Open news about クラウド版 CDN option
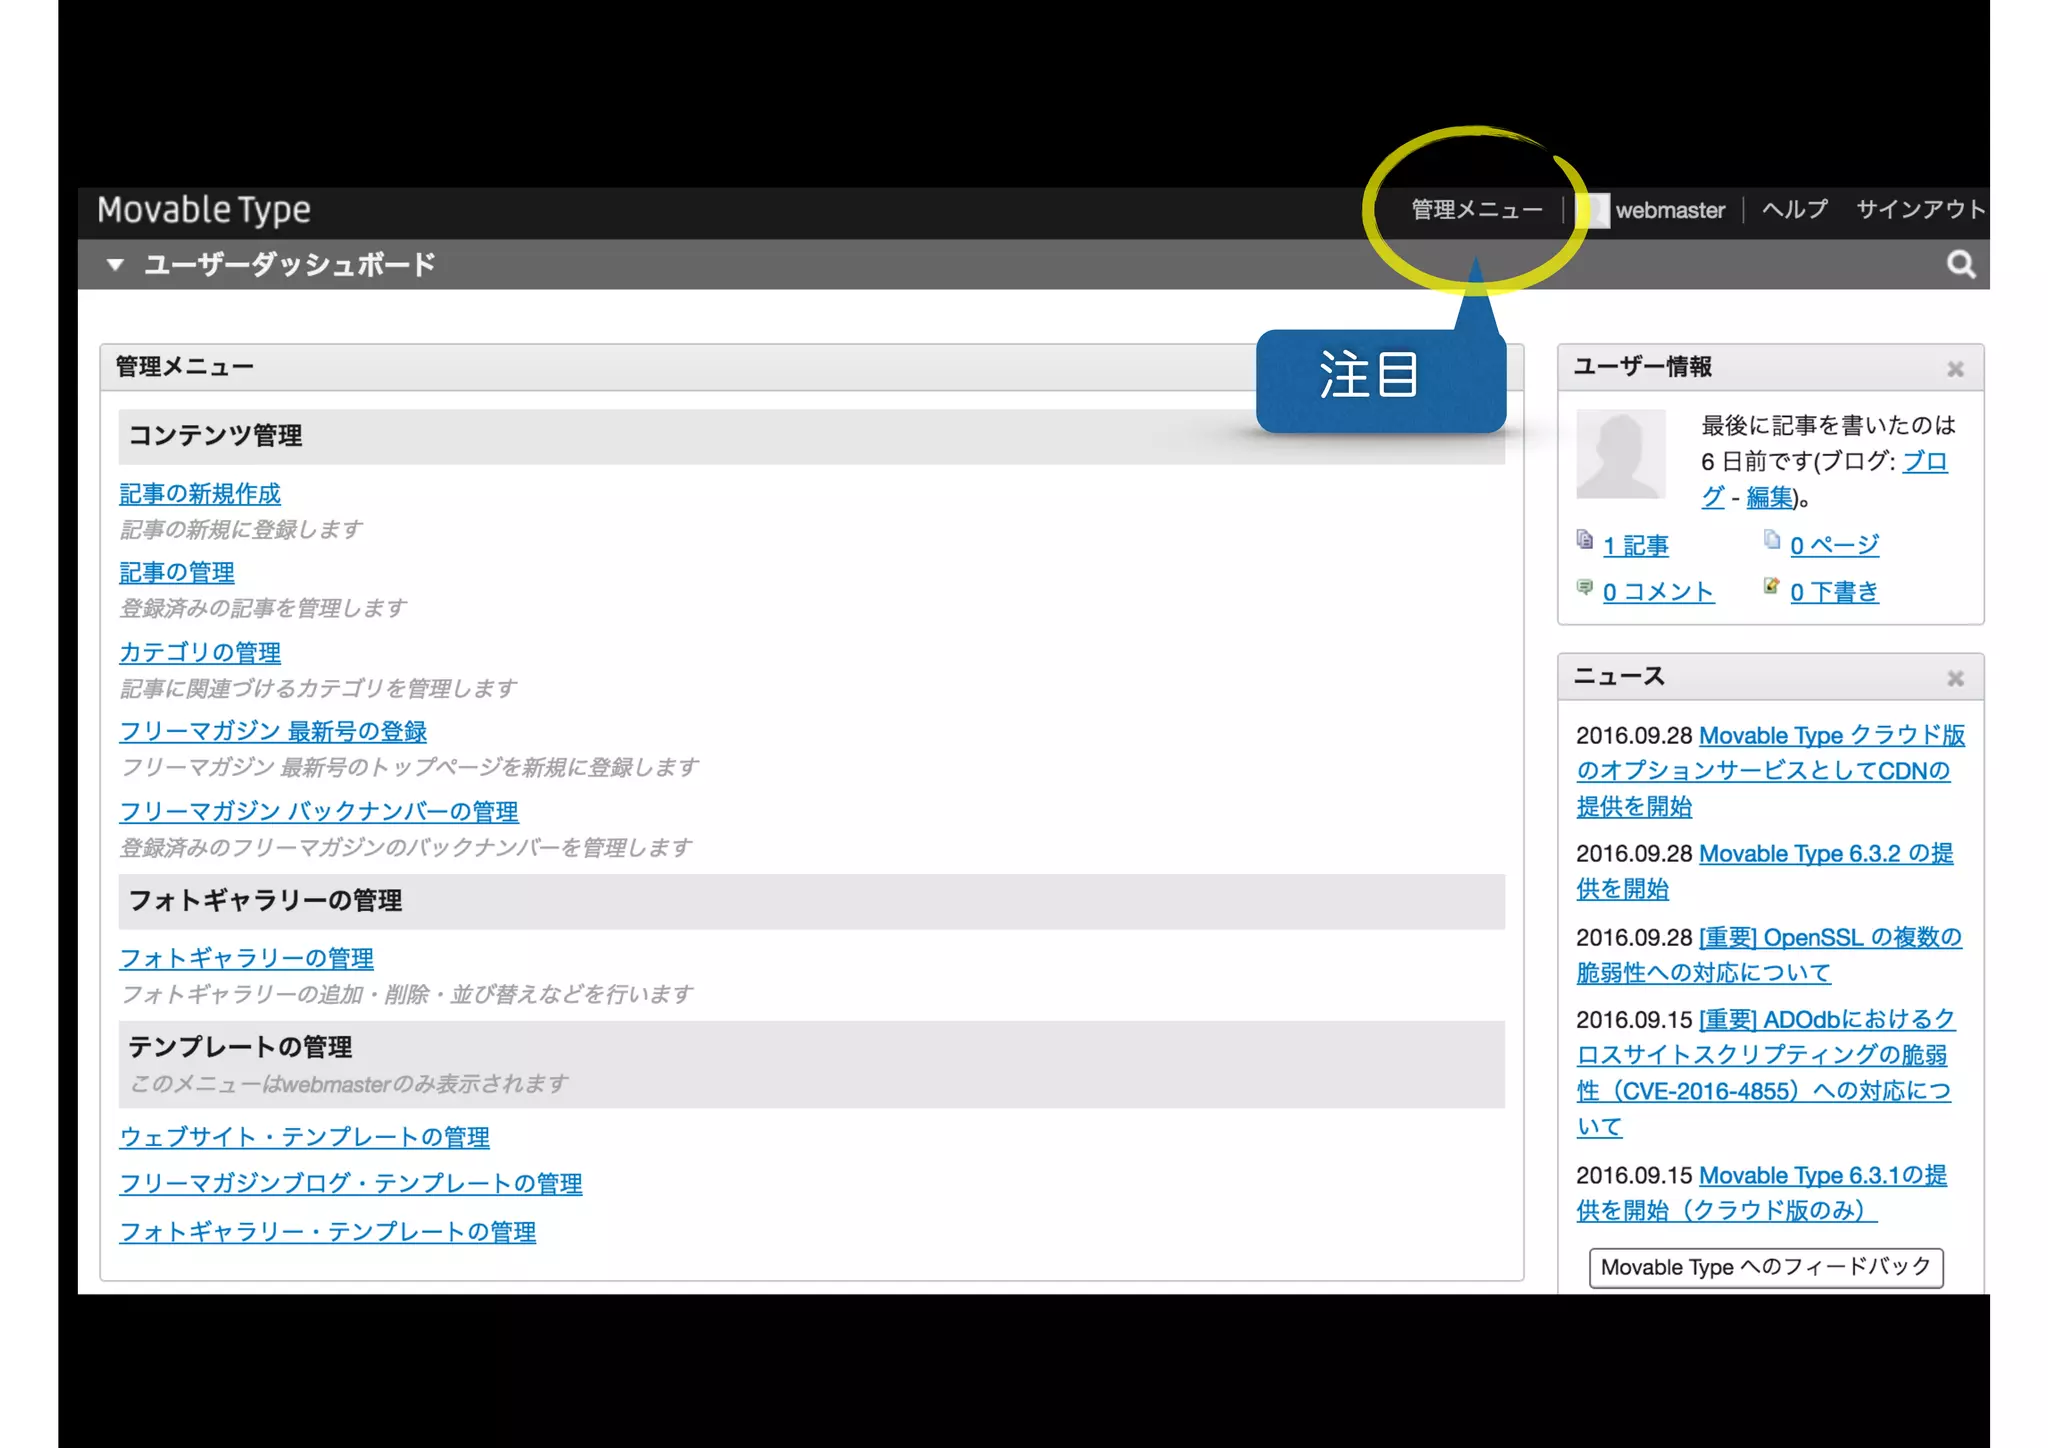This screenshot has height=1448, width=2048. tap(1771, 771)
